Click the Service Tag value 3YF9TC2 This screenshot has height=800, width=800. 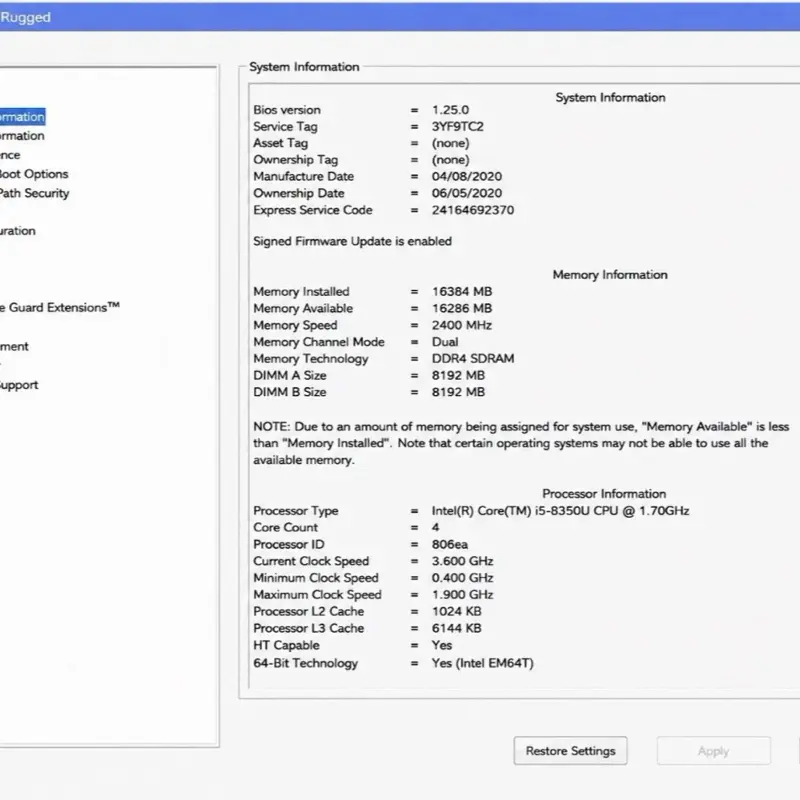(x=458, y=127)
